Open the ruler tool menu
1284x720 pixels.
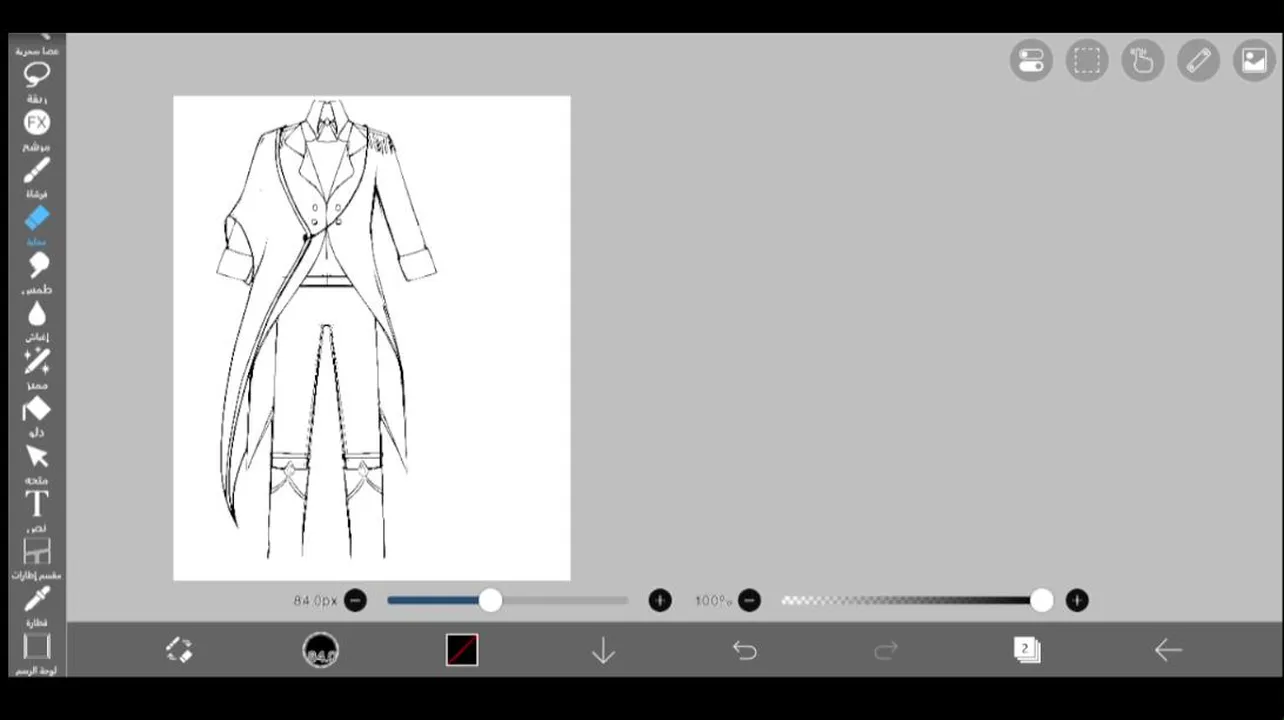[1199, 61]
